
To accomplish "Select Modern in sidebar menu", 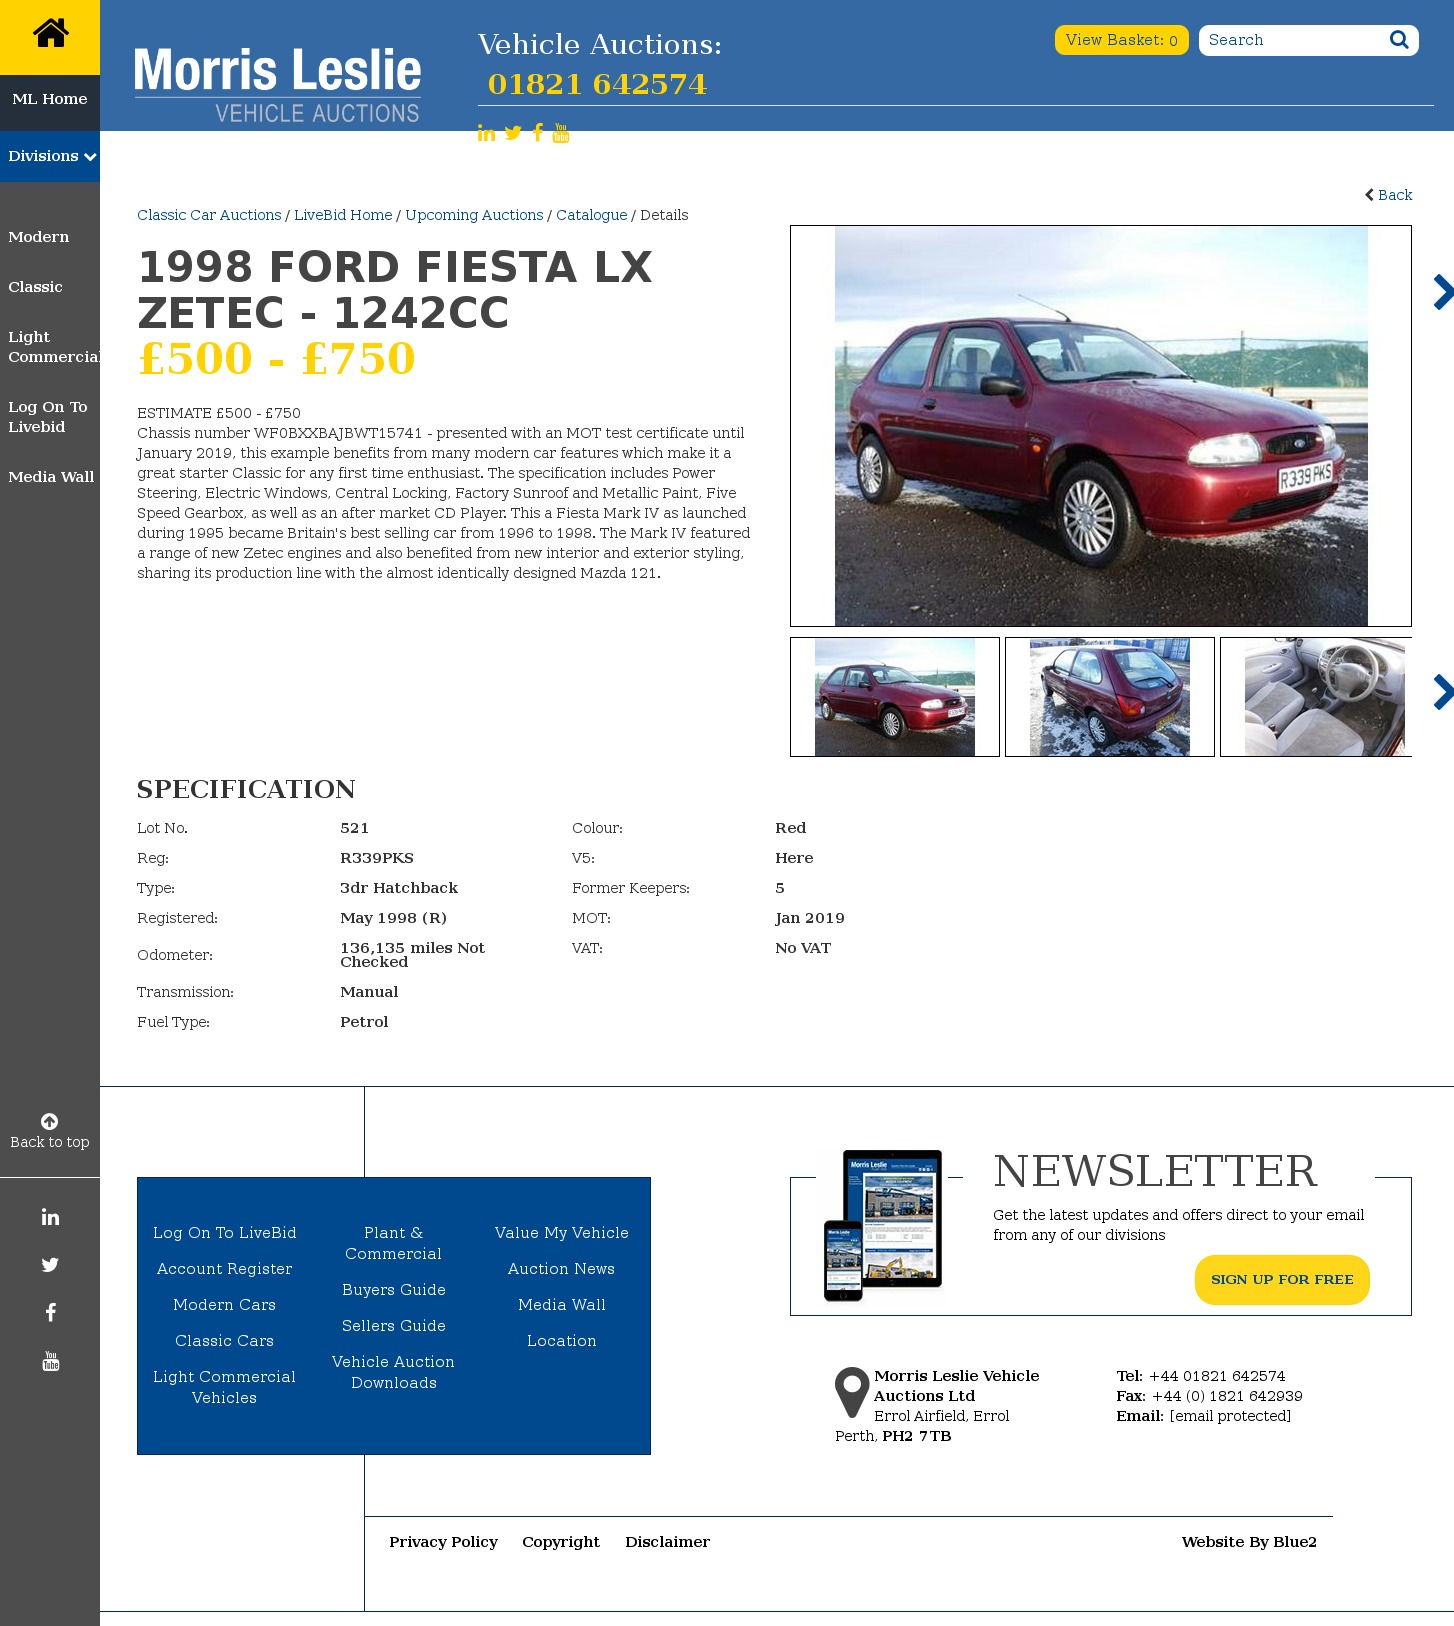I will (x=39, y=237).
